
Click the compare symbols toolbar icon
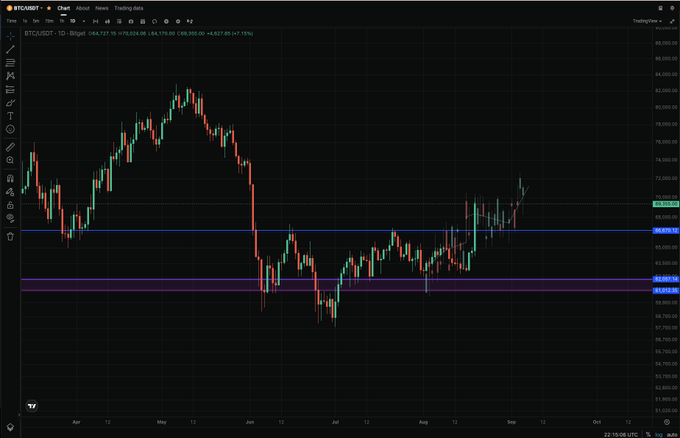click(190, 21)
